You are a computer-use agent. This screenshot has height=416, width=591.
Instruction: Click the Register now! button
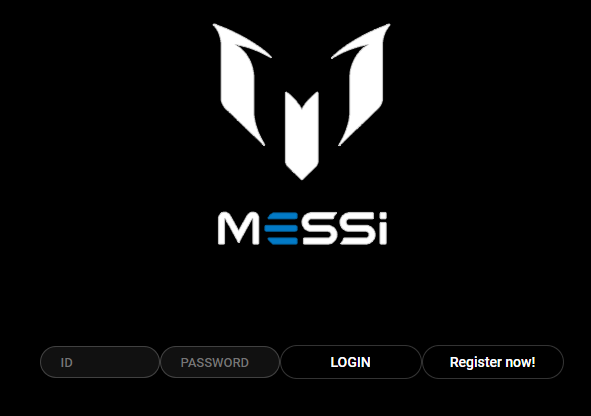pyautogui.click(x=493, y=362)
